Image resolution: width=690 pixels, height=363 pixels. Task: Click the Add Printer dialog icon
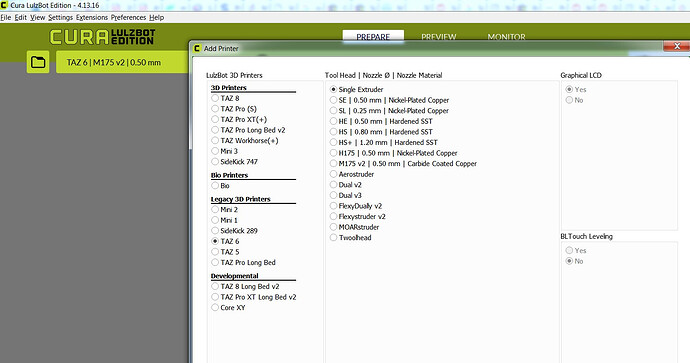point(197,48)
